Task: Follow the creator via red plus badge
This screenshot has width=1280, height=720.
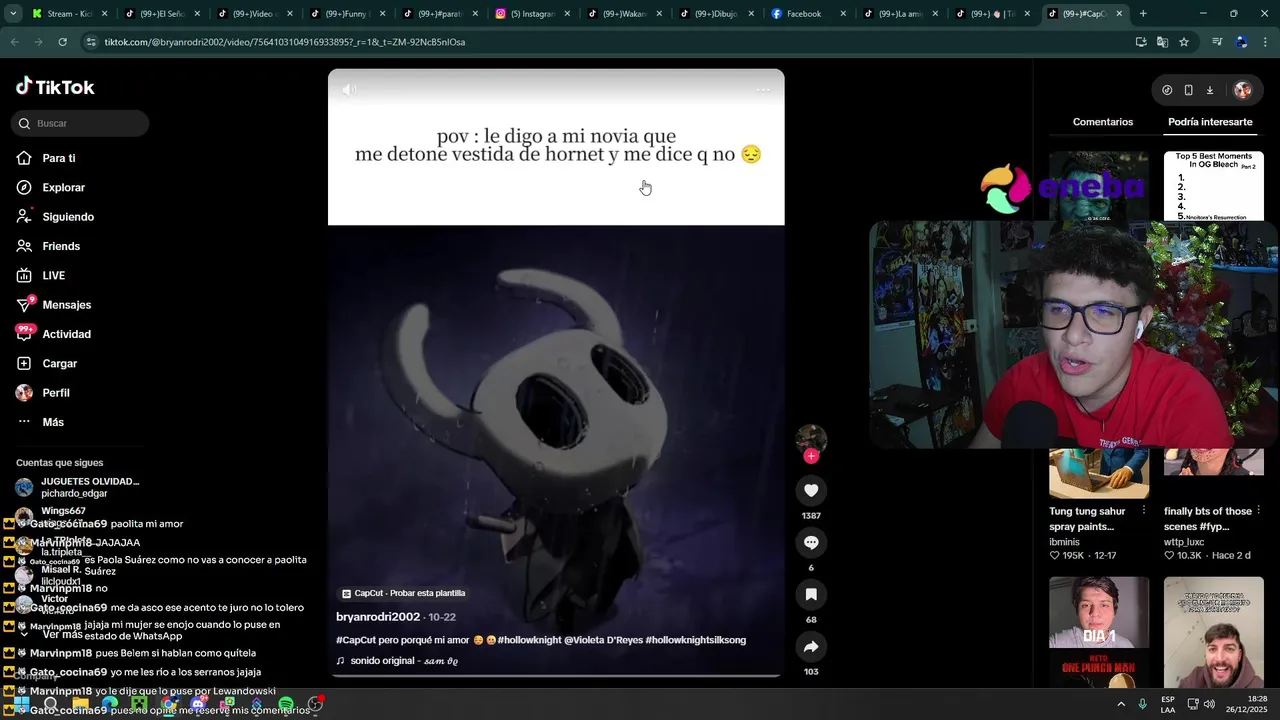Action: (811, 456)
